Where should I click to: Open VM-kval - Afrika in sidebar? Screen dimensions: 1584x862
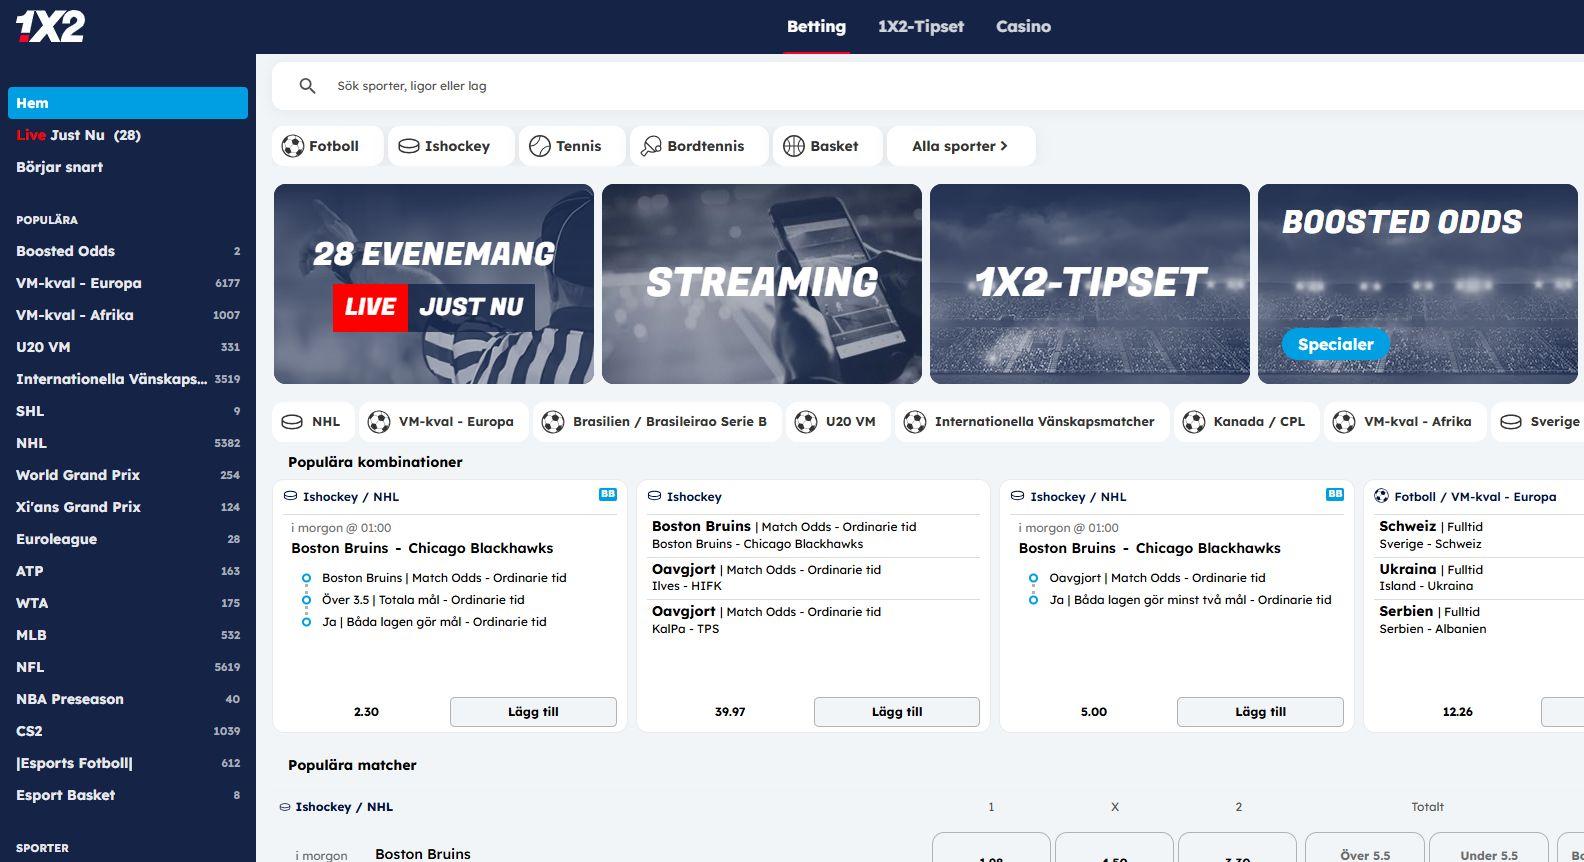tap(128, 315)
